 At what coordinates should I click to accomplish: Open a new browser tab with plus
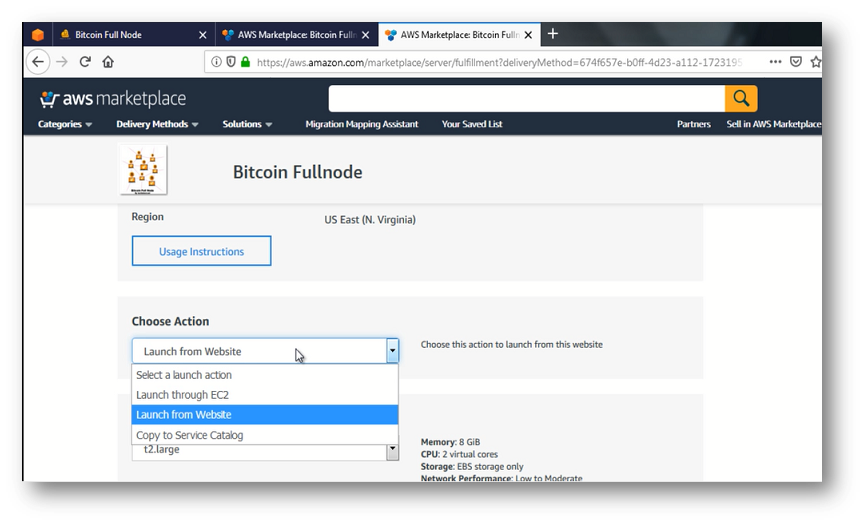tap(553, 34)
